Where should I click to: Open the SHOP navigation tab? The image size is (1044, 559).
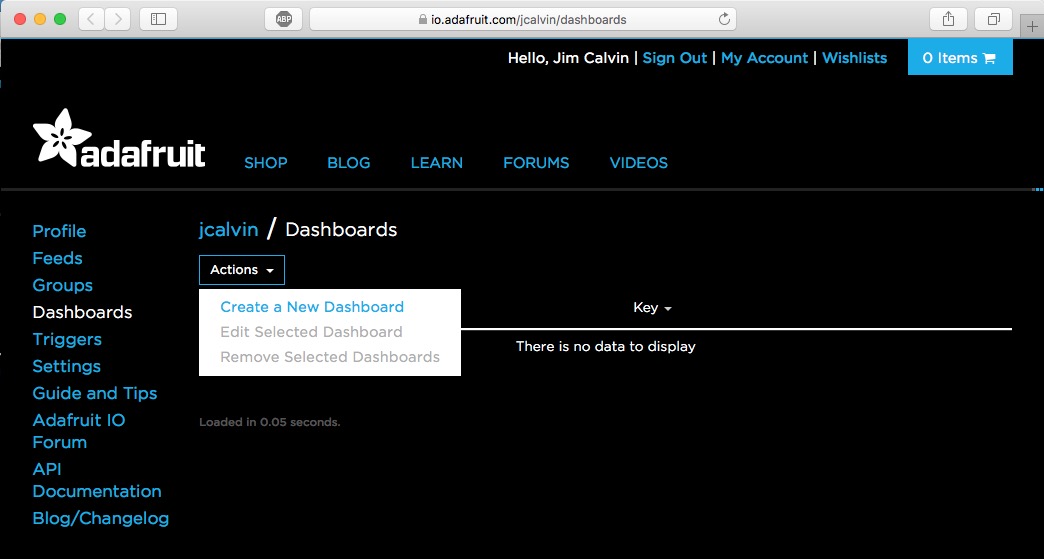[266, 162]
